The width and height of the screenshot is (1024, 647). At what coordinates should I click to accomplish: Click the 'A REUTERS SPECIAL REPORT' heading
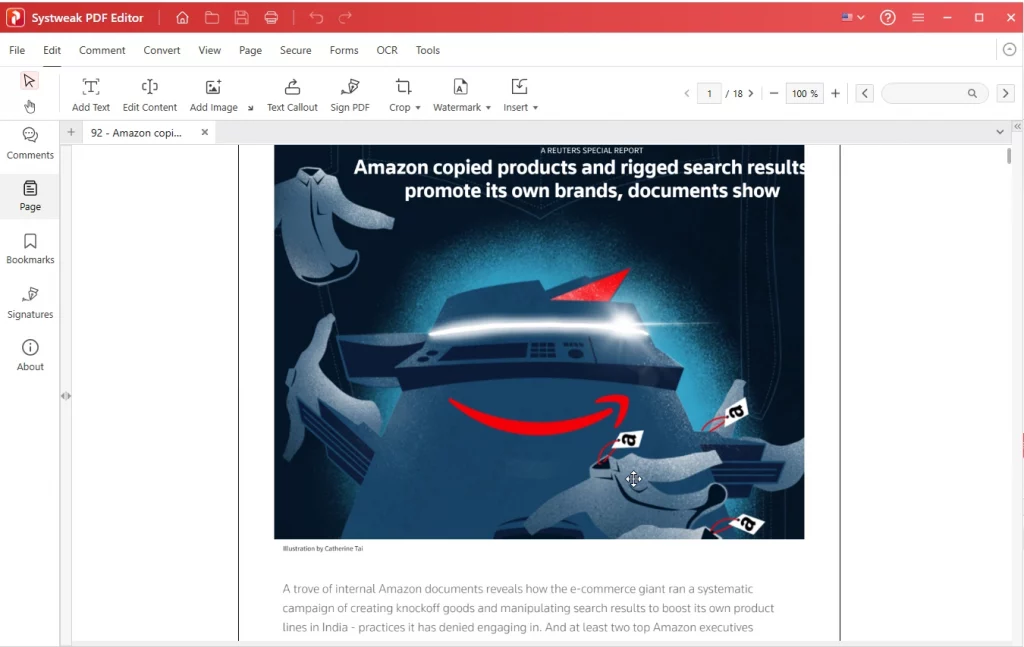pos(592,150)
